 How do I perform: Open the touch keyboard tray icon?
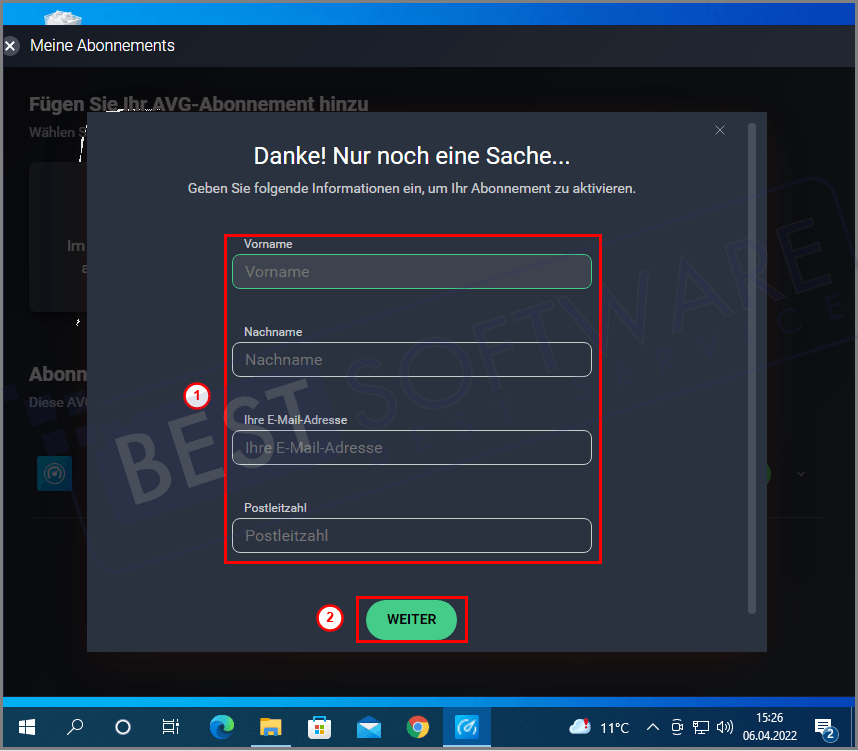(x=677, y=727)
